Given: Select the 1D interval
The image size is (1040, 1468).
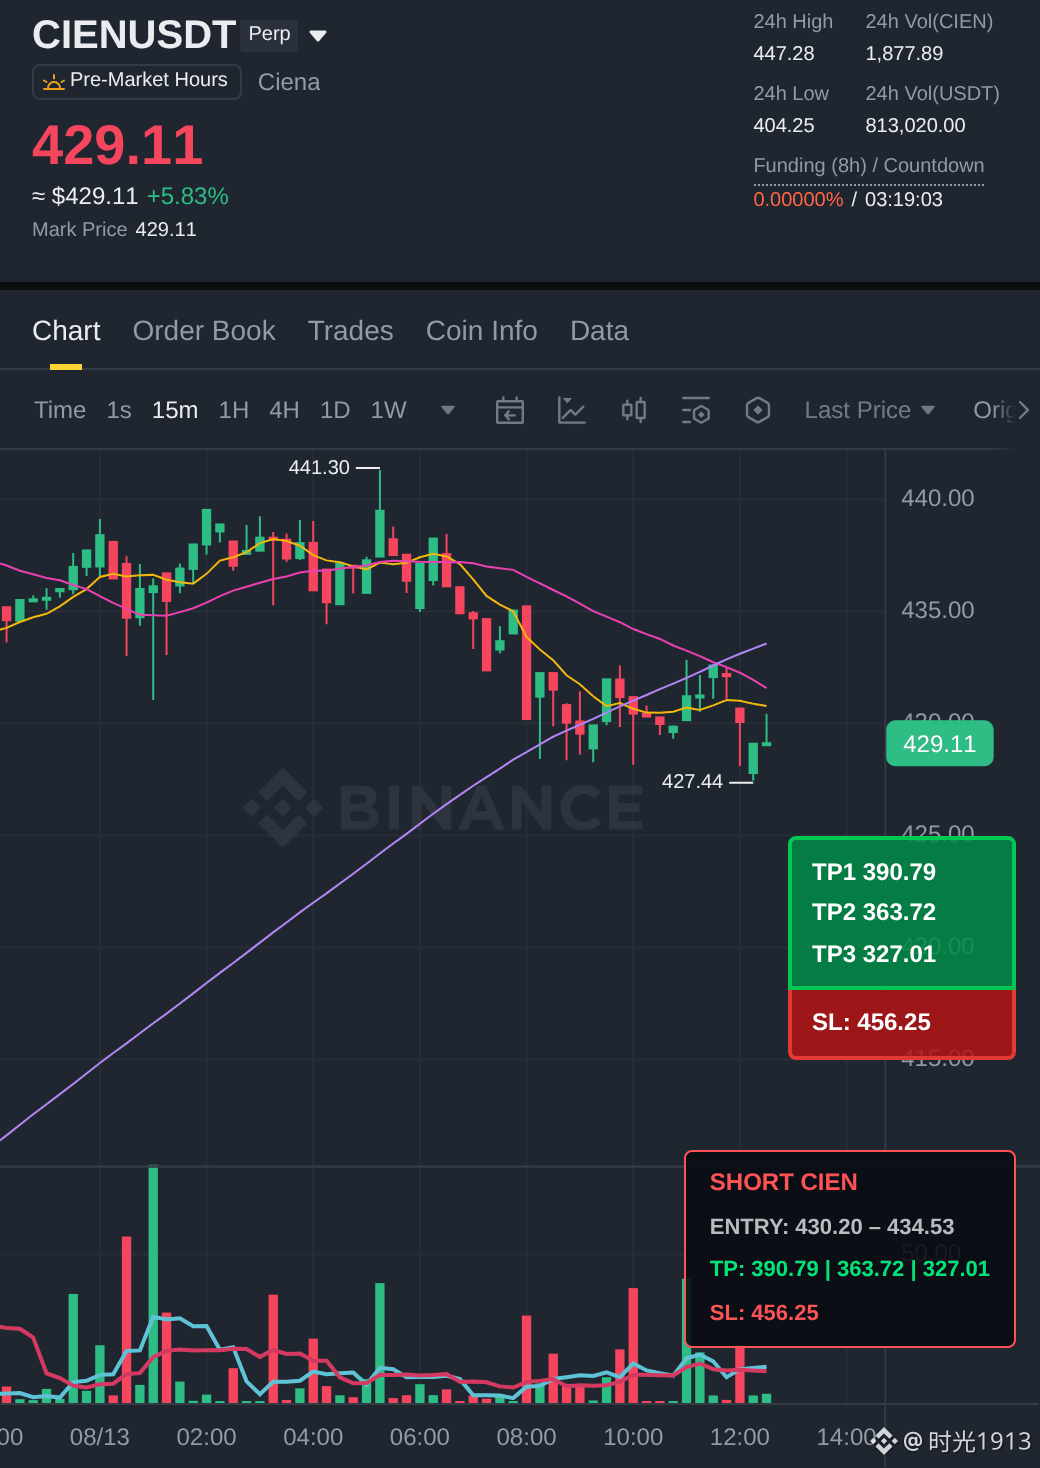Looking at the screenshot, I should point(335,410).
